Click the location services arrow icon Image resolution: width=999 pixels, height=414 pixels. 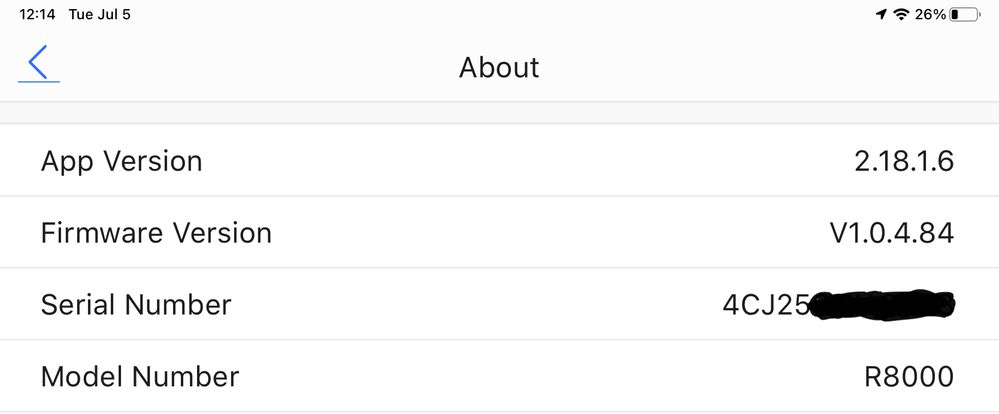pyautogui.click(x=881, y=15)
